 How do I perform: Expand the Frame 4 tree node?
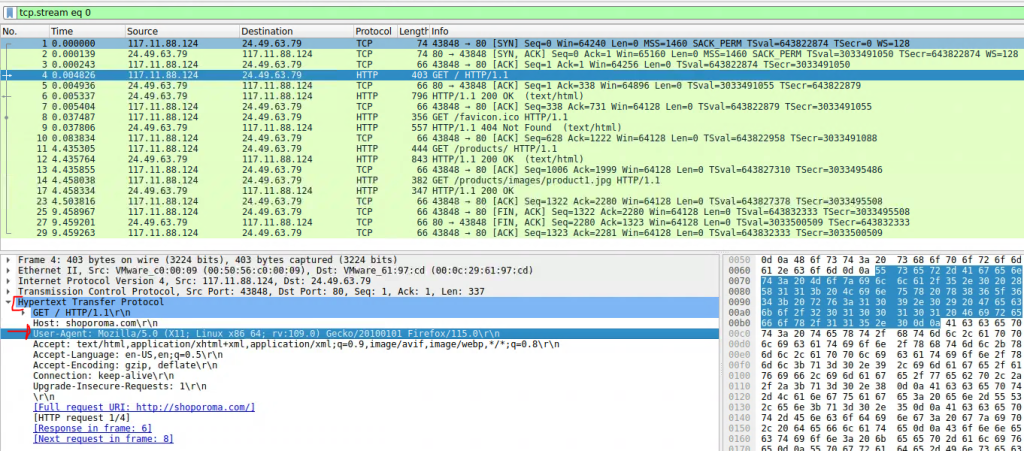(10, 259)
